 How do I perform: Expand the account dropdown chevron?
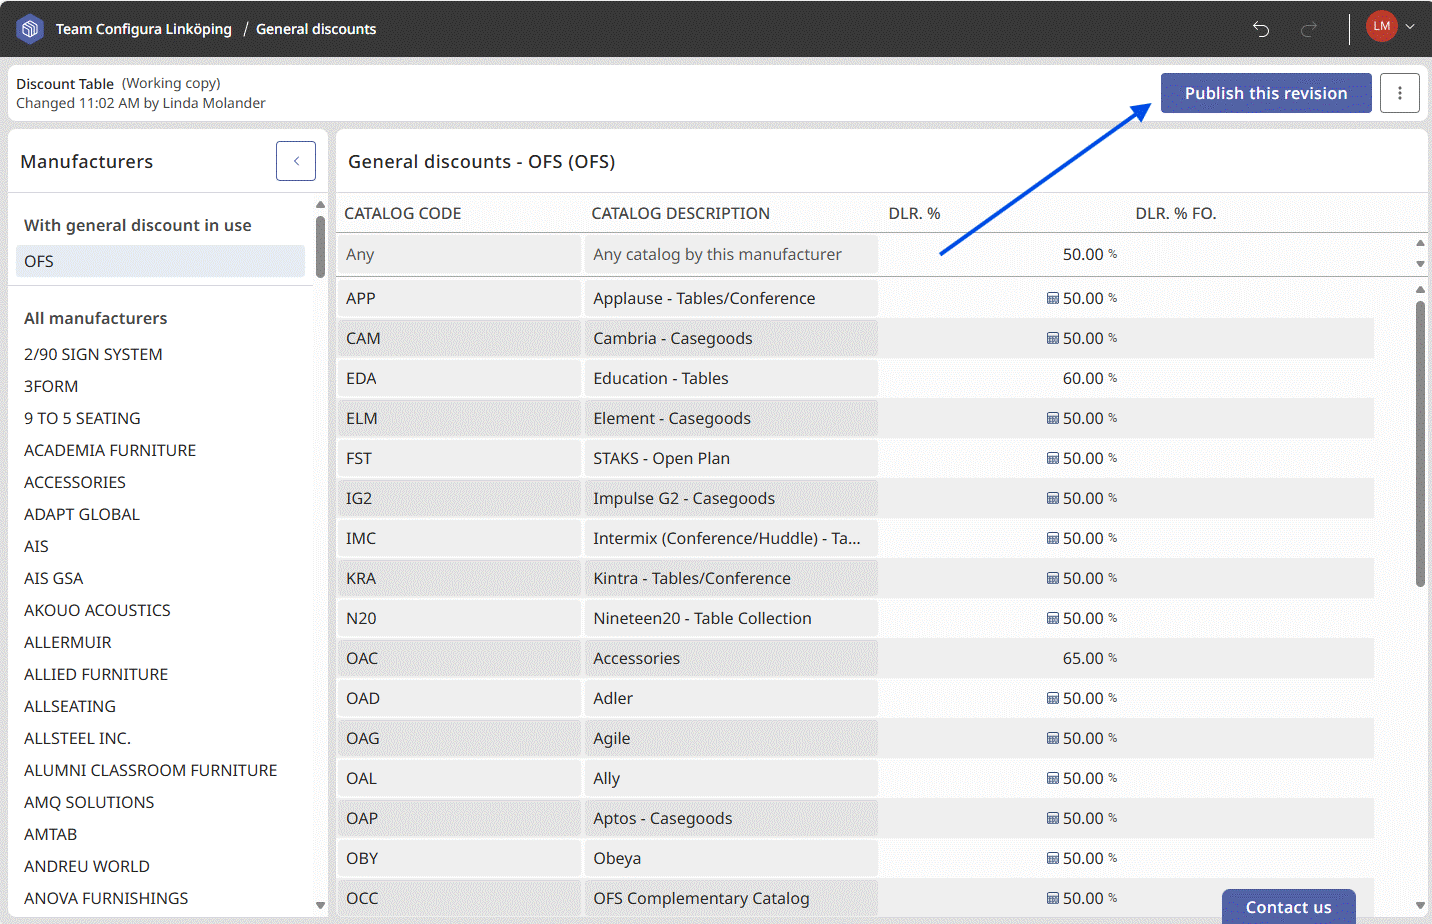click(1410, 27)
